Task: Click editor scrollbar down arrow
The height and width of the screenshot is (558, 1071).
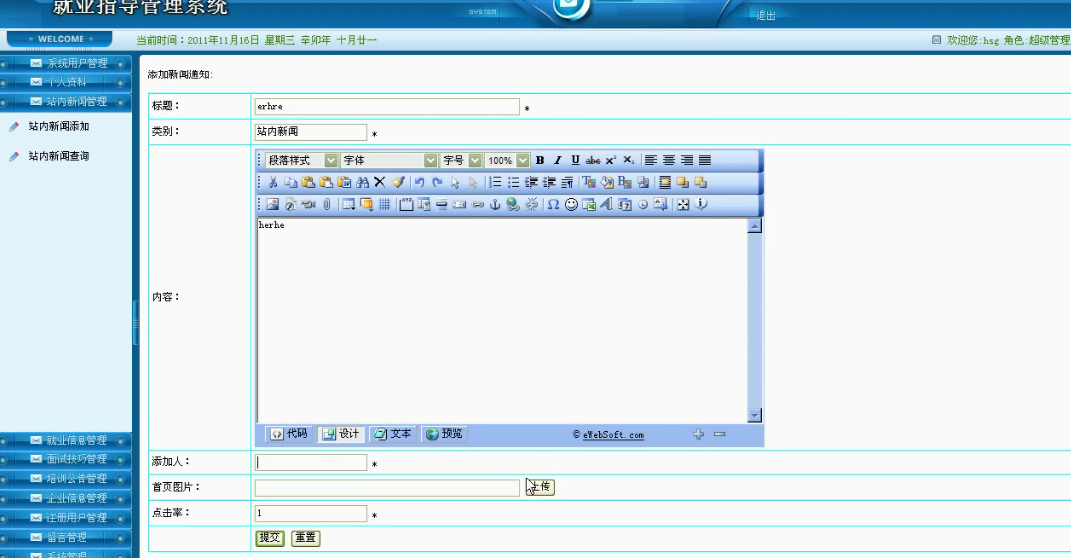Action: point(755,415)
